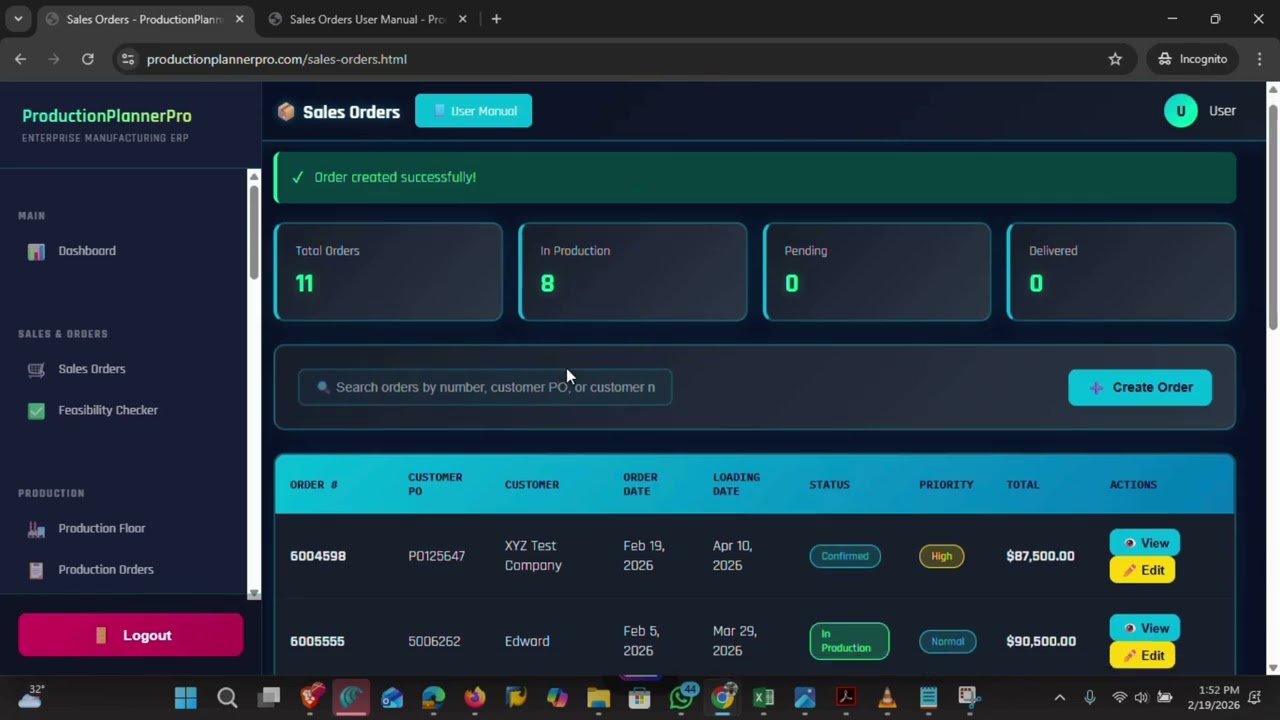This screenshot has width=1280, height=720.
Task: Click the Production Orders clipboard icon
Action: click(36, 570)
